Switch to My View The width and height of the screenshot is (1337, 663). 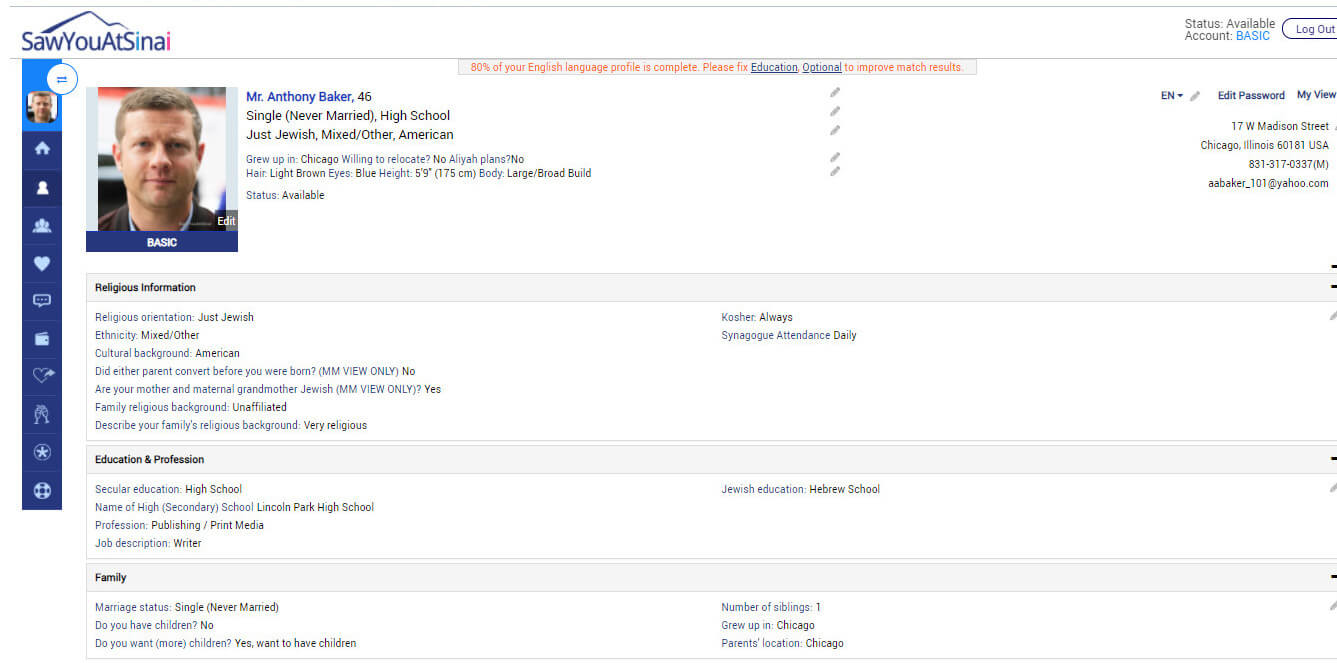point(1316,95)
